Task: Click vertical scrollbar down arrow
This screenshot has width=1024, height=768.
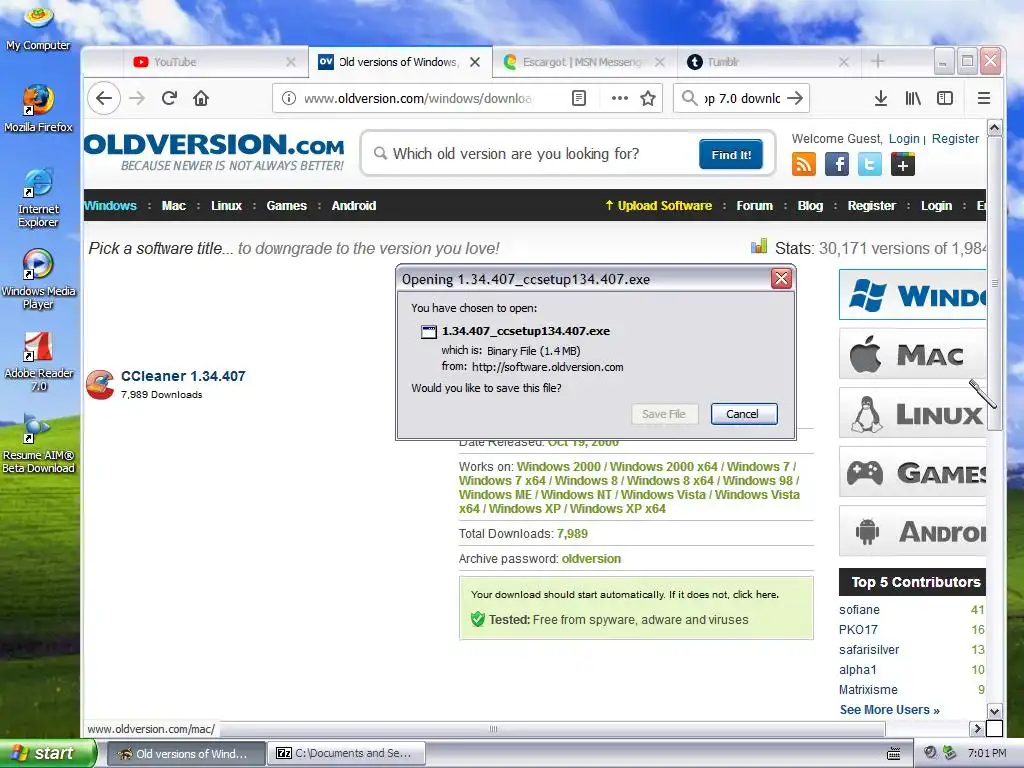Action: click(x=994, y=711)
